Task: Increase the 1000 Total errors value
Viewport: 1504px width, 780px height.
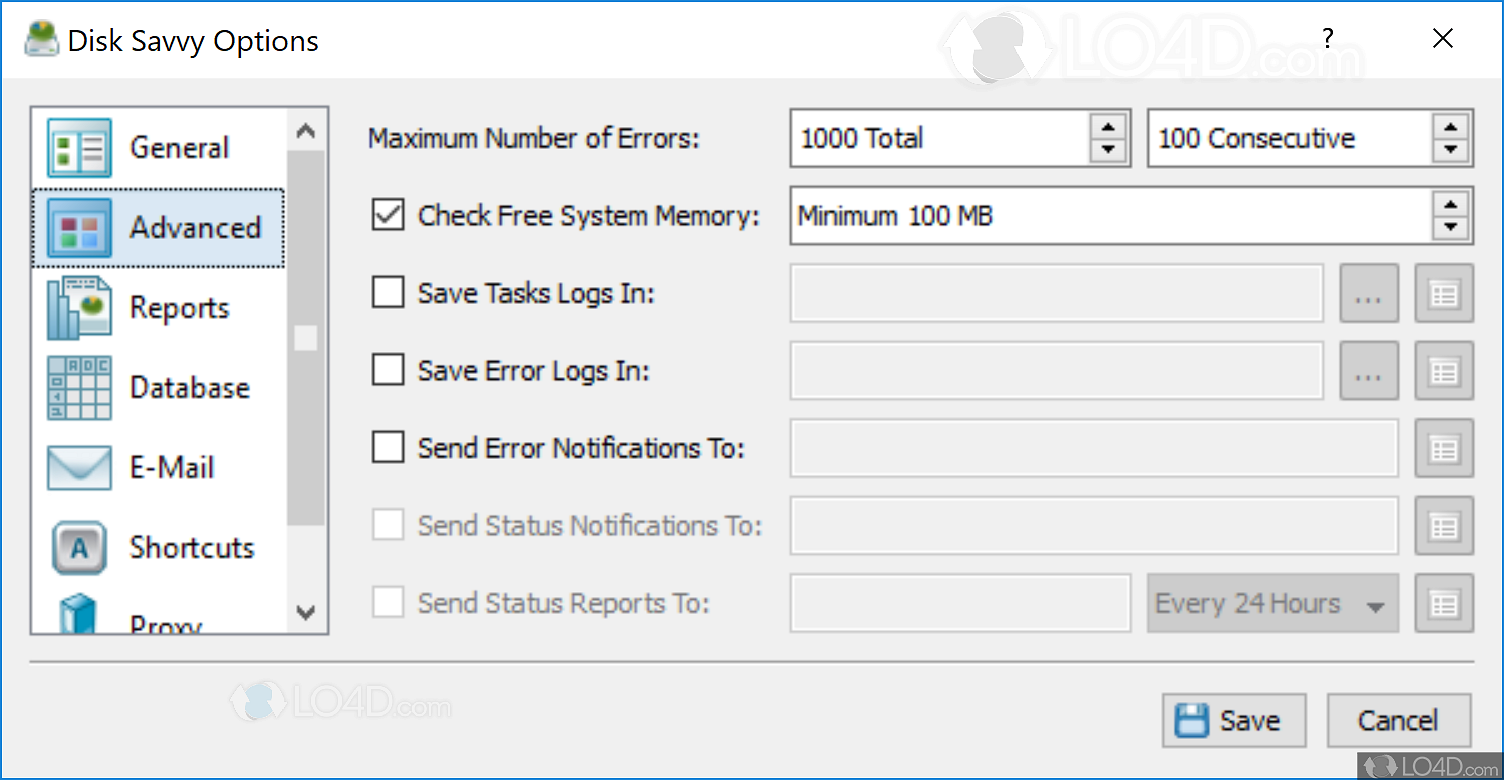Action: (x=1108, y=128)
